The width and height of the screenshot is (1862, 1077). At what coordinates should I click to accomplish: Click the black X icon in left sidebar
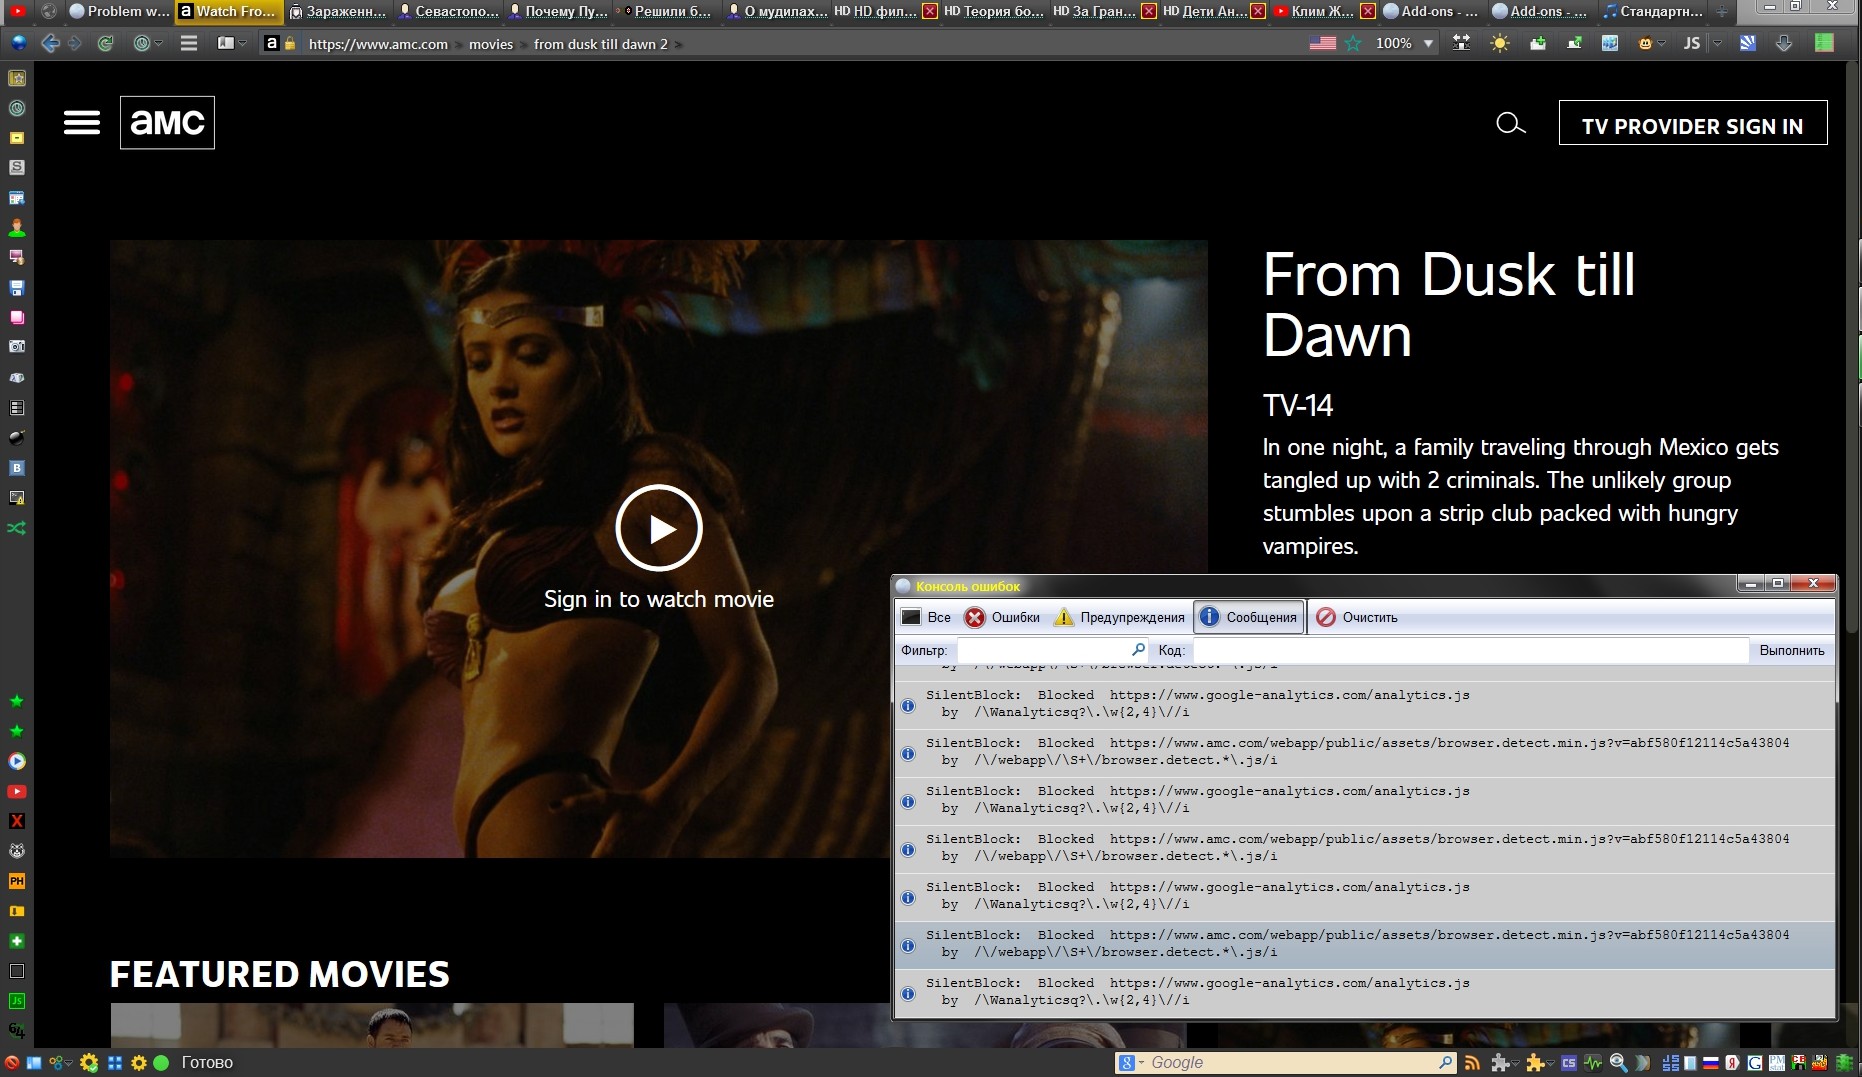(17, 821)
